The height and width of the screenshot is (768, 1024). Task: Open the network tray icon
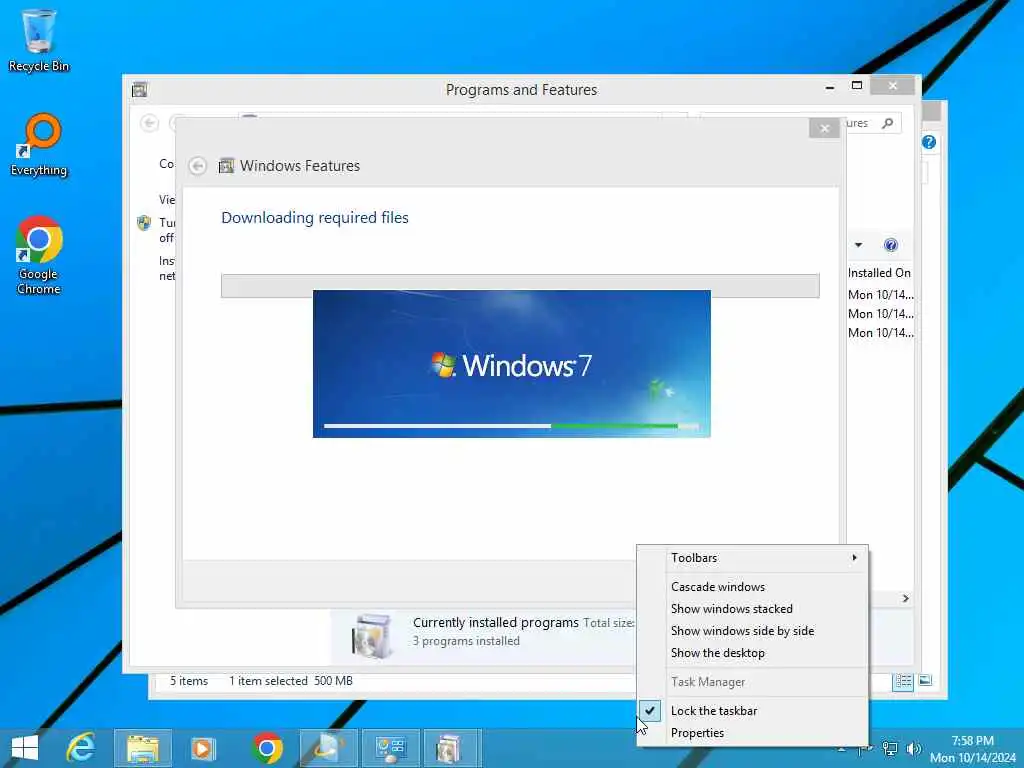(x=889, y=748)
